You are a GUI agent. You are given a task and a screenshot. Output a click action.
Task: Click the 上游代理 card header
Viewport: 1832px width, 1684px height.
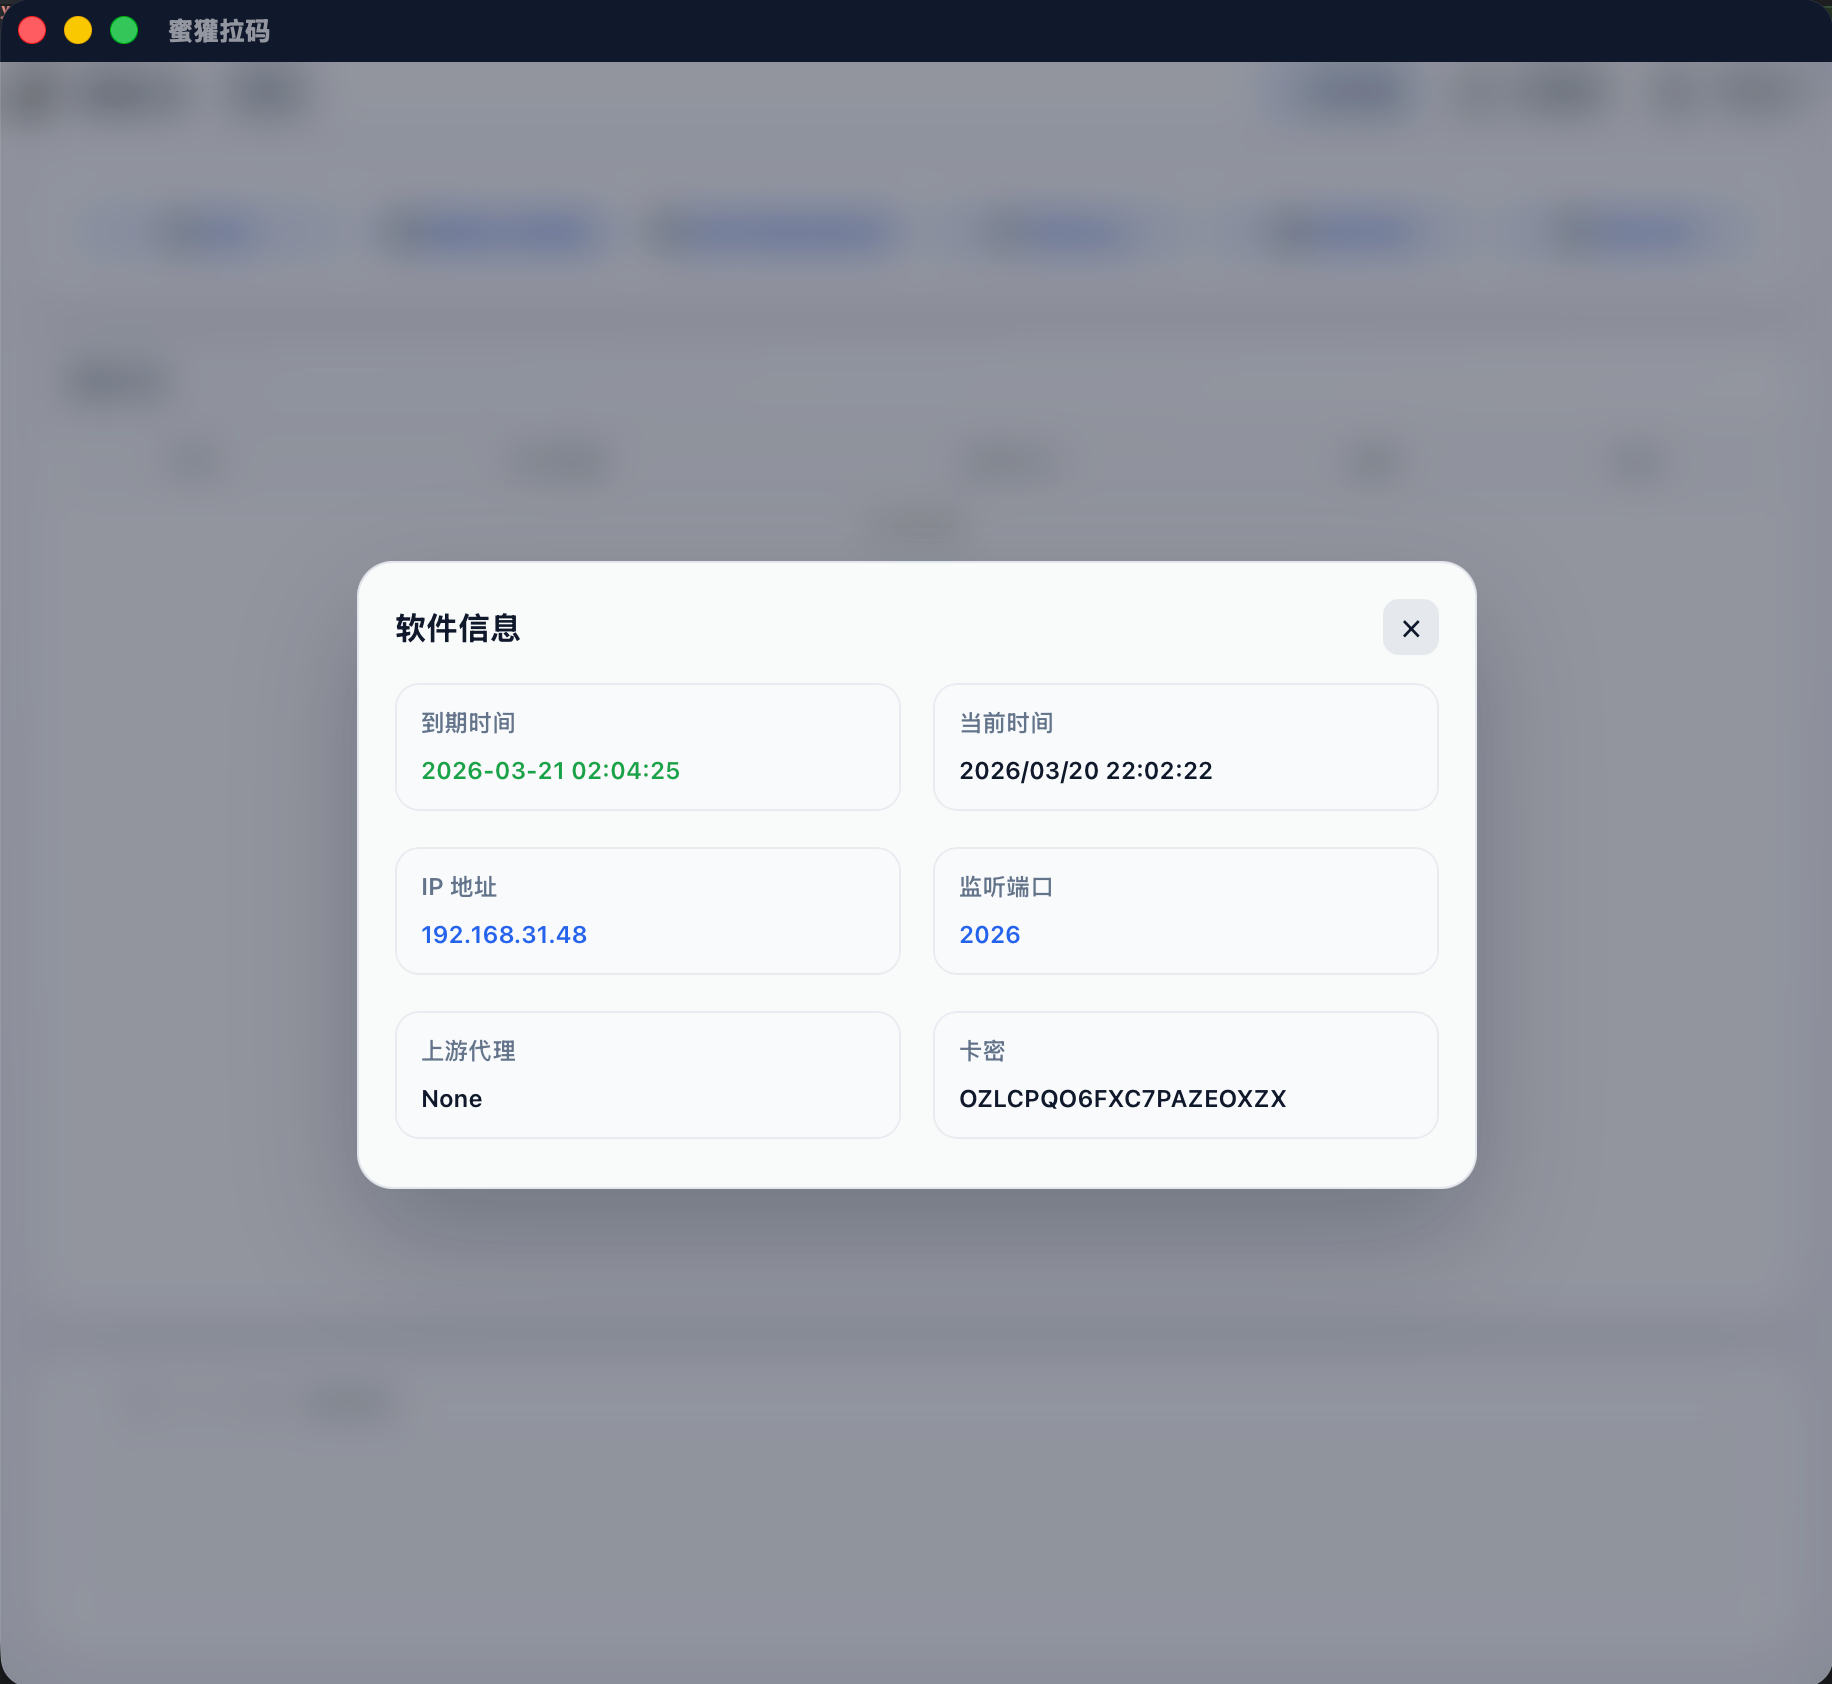[x=468, y=1051]
